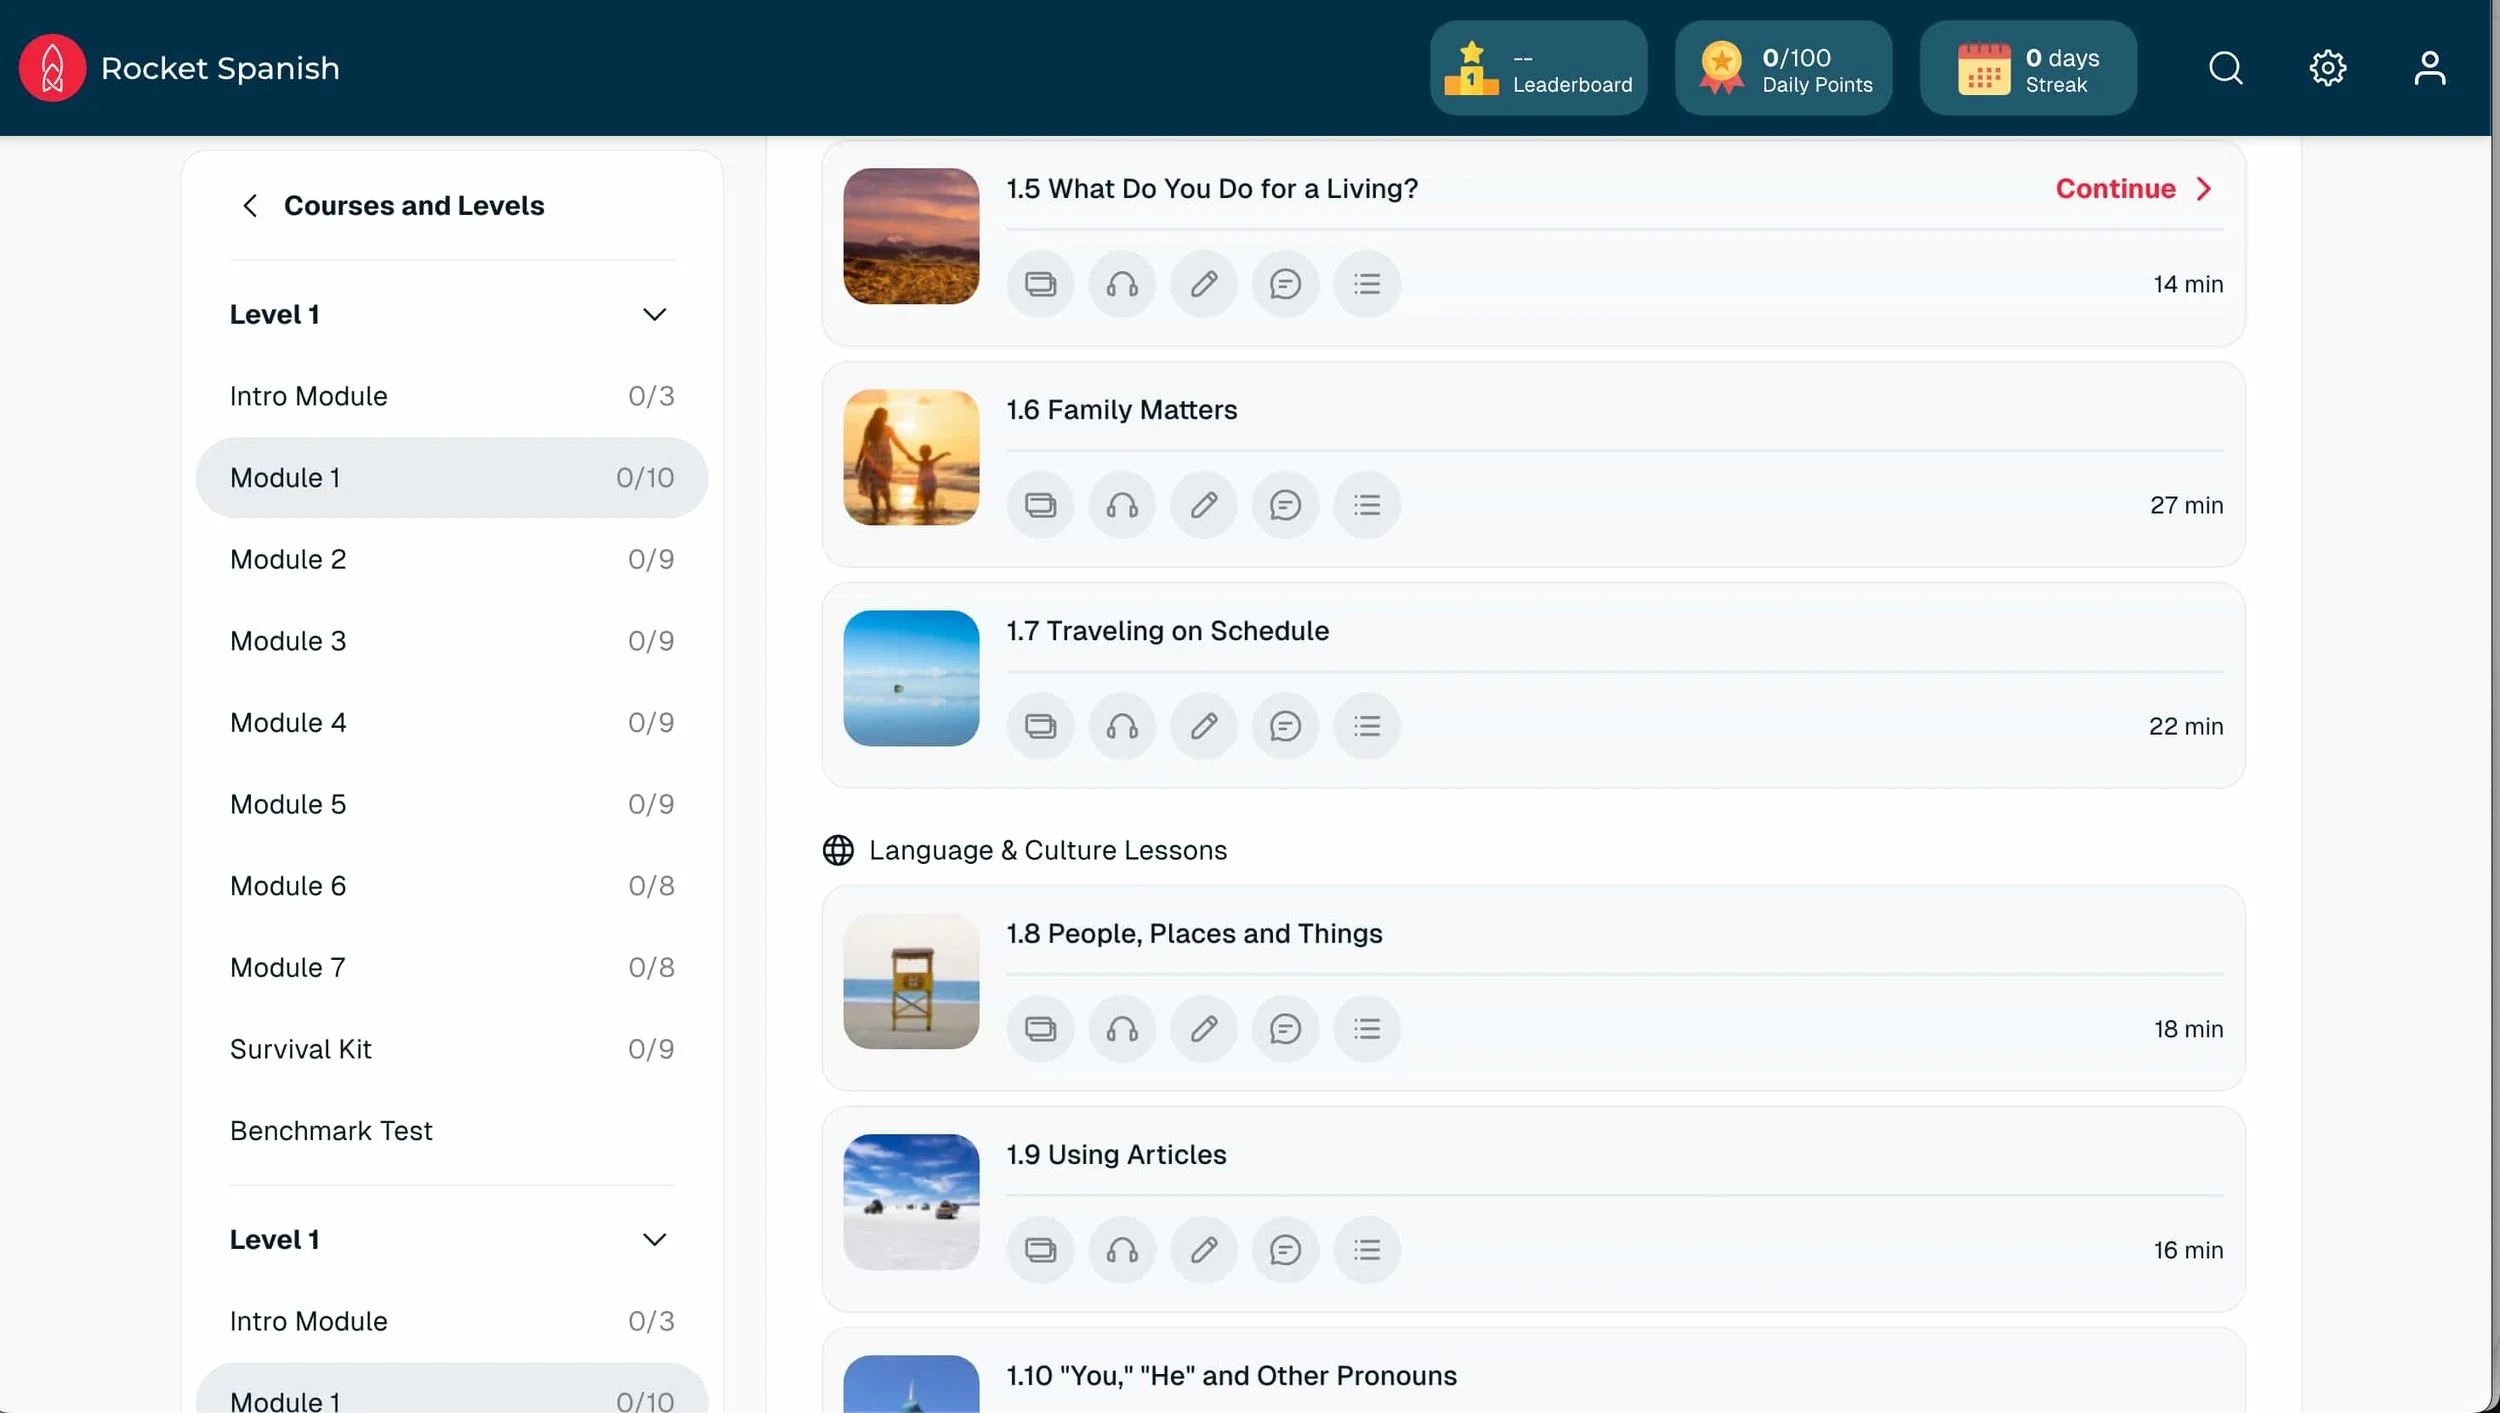2500x1413 pixels.
Task: Open the Survival Kit module
Action: [x=301, y=1048]
